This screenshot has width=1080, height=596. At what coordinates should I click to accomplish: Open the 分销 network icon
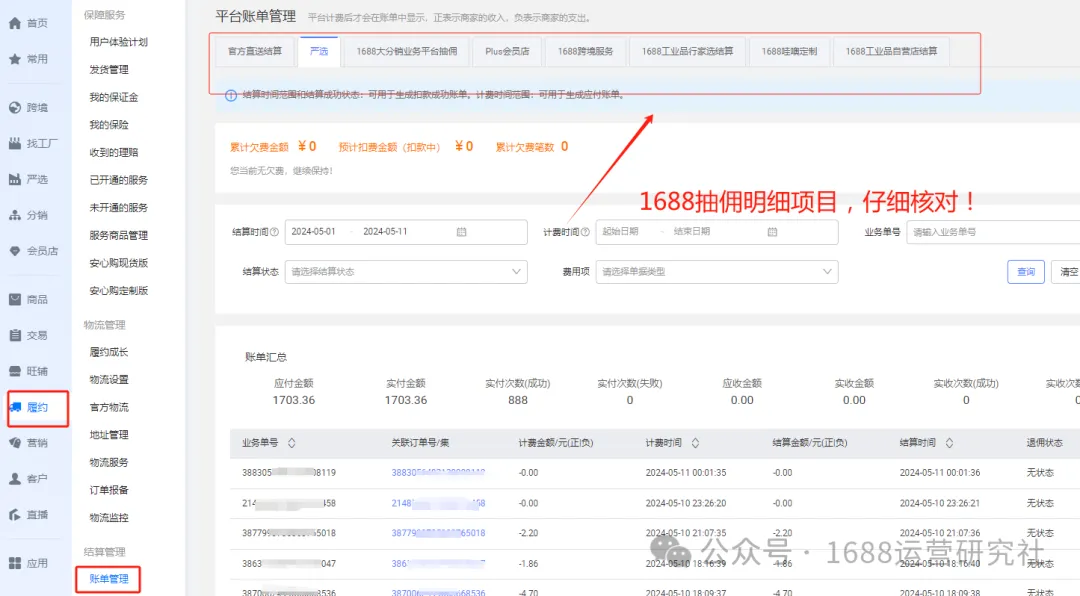[15, 215]
